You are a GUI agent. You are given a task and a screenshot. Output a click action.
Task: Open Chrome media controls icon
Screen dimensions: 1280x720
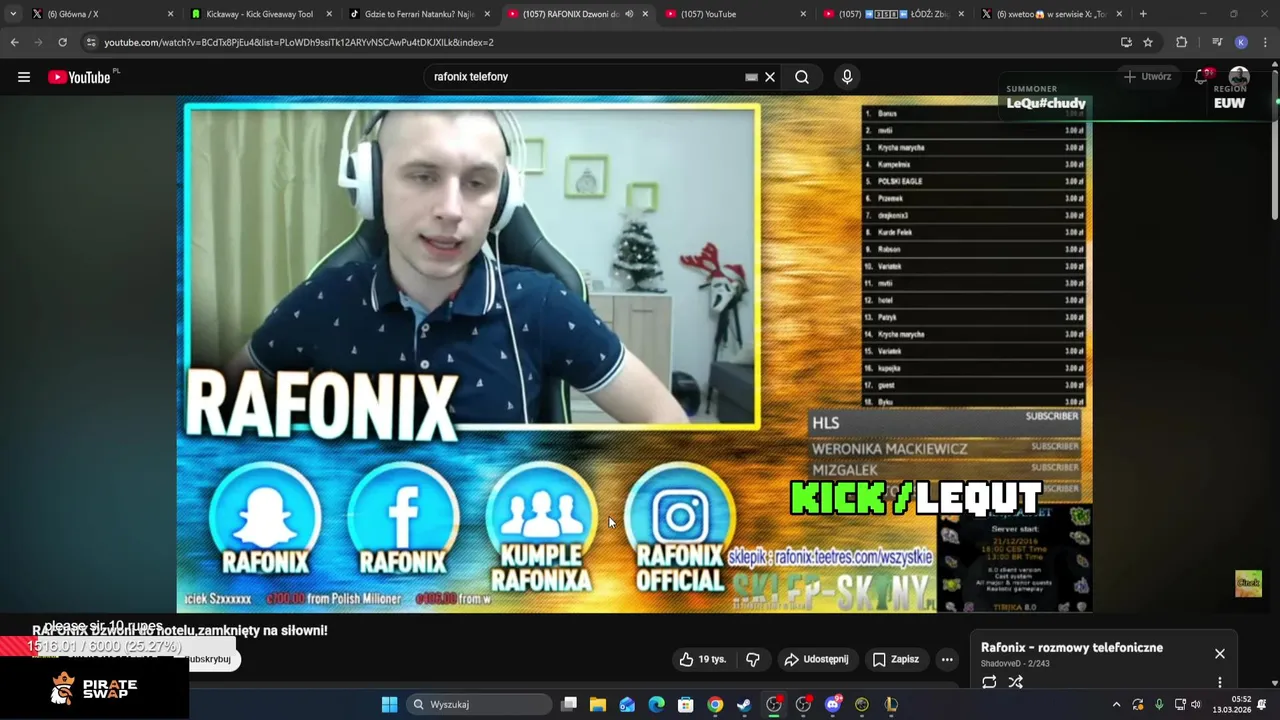tap(1217, 42)
